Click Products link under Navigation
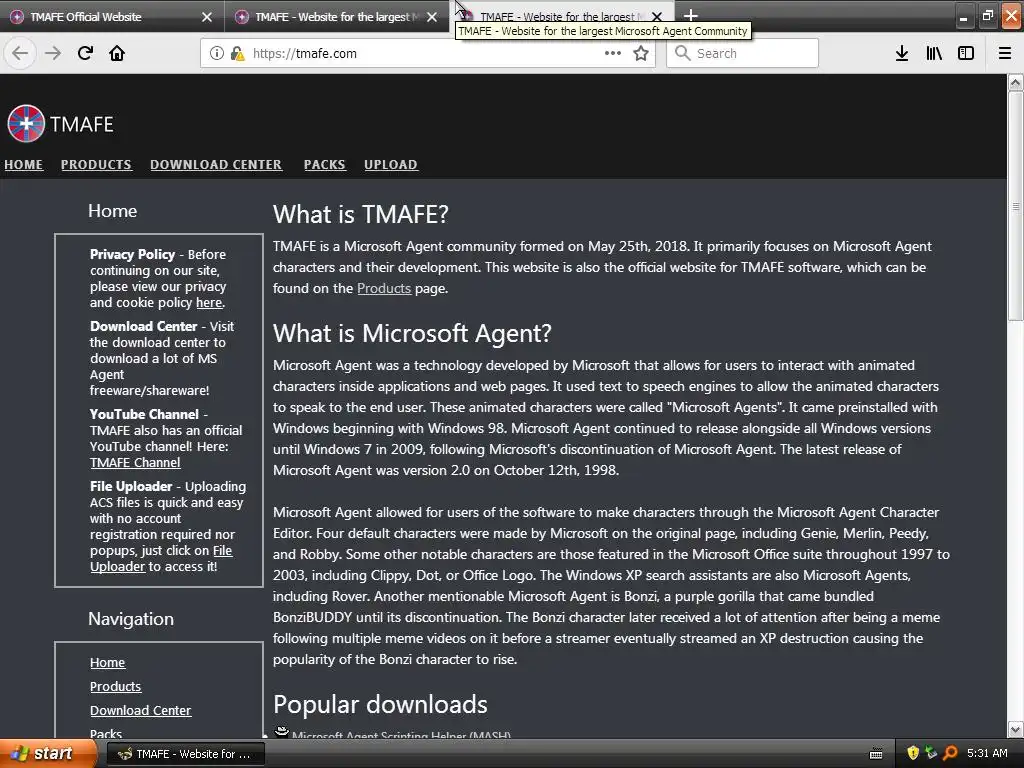Screen dimensions: 1024x768 click(x=116, y=686)
